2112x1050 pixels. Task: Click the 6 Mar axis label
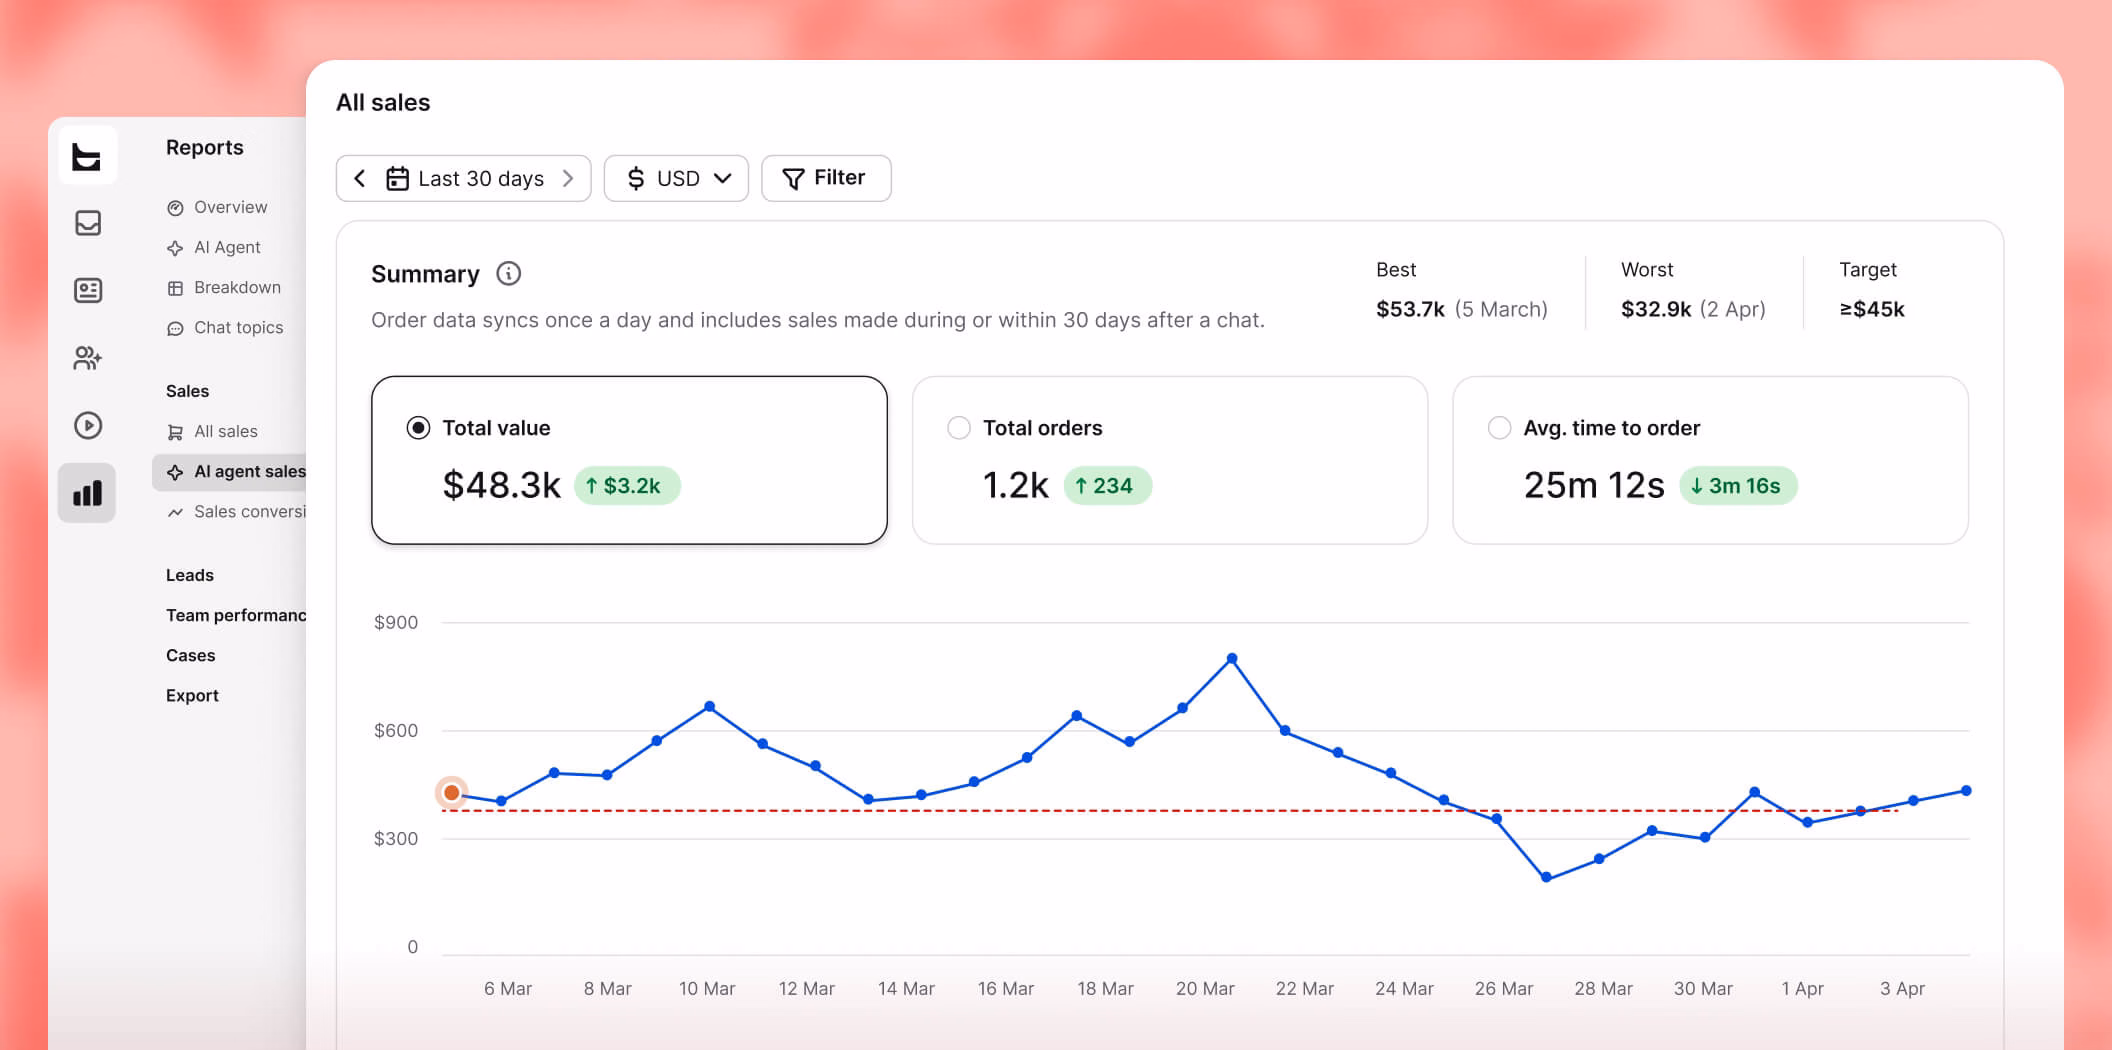tap(508, 988)
